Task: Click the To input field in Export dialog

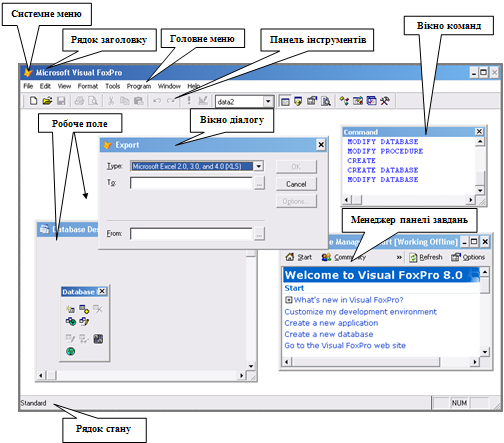Action: pos(191,183)
